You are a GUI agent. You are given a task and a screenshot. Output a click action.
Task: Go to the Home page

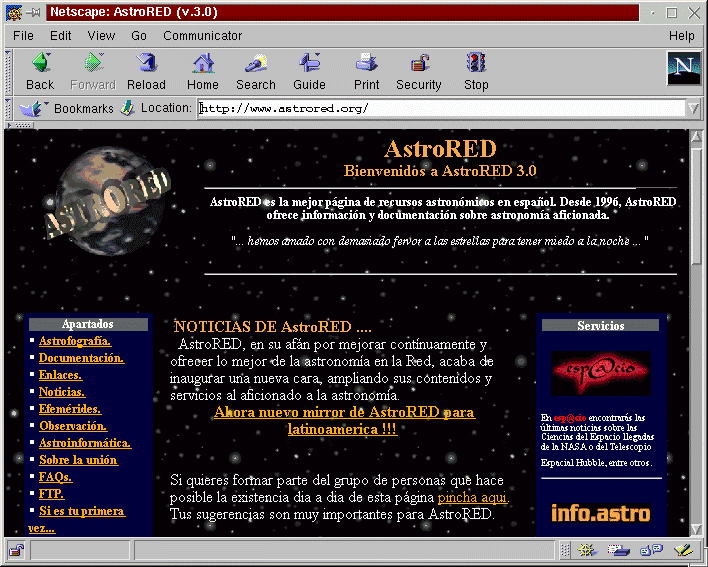(202, 71)
